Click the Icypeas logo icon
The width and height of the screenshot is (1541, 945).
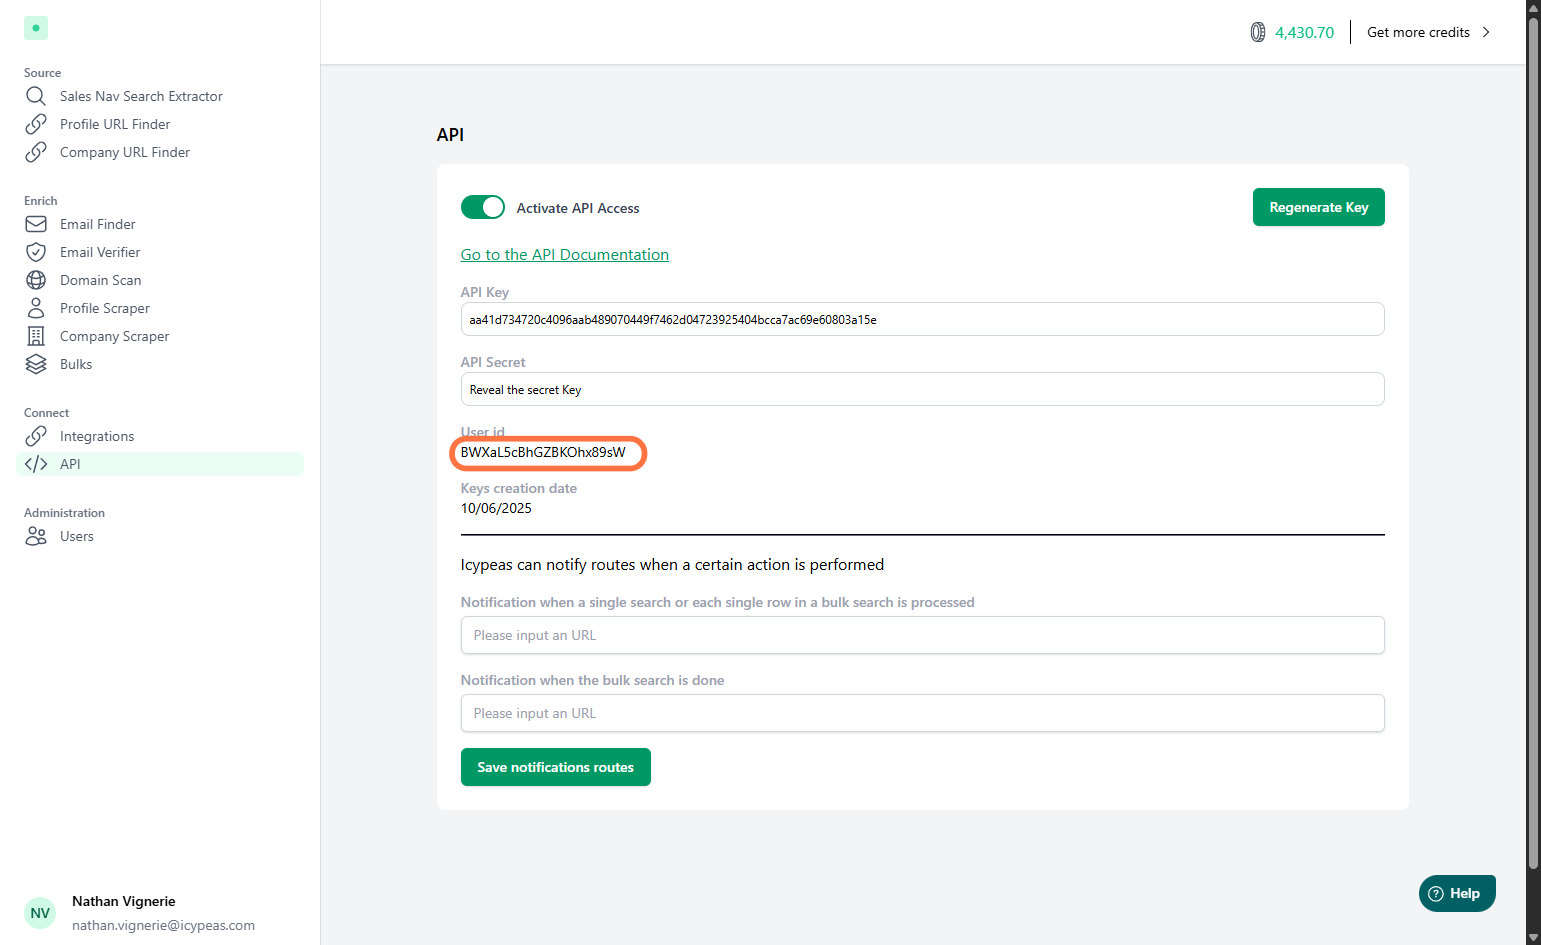[36, 28]
